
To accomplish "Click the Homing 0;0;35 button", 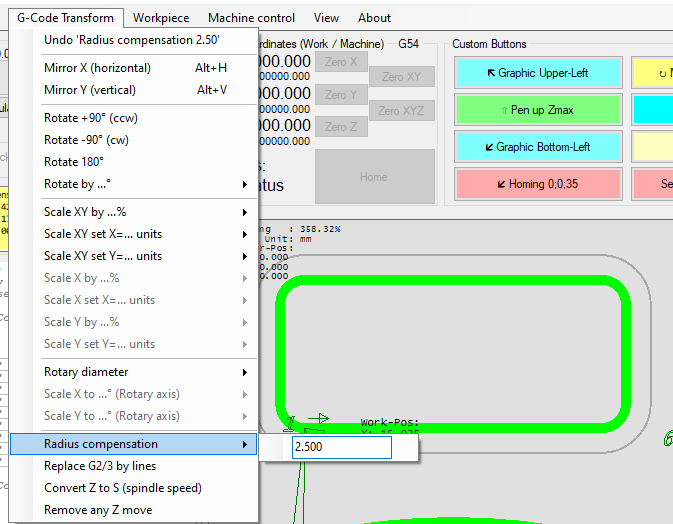I will pyautogui.click(x=538, y=184).
